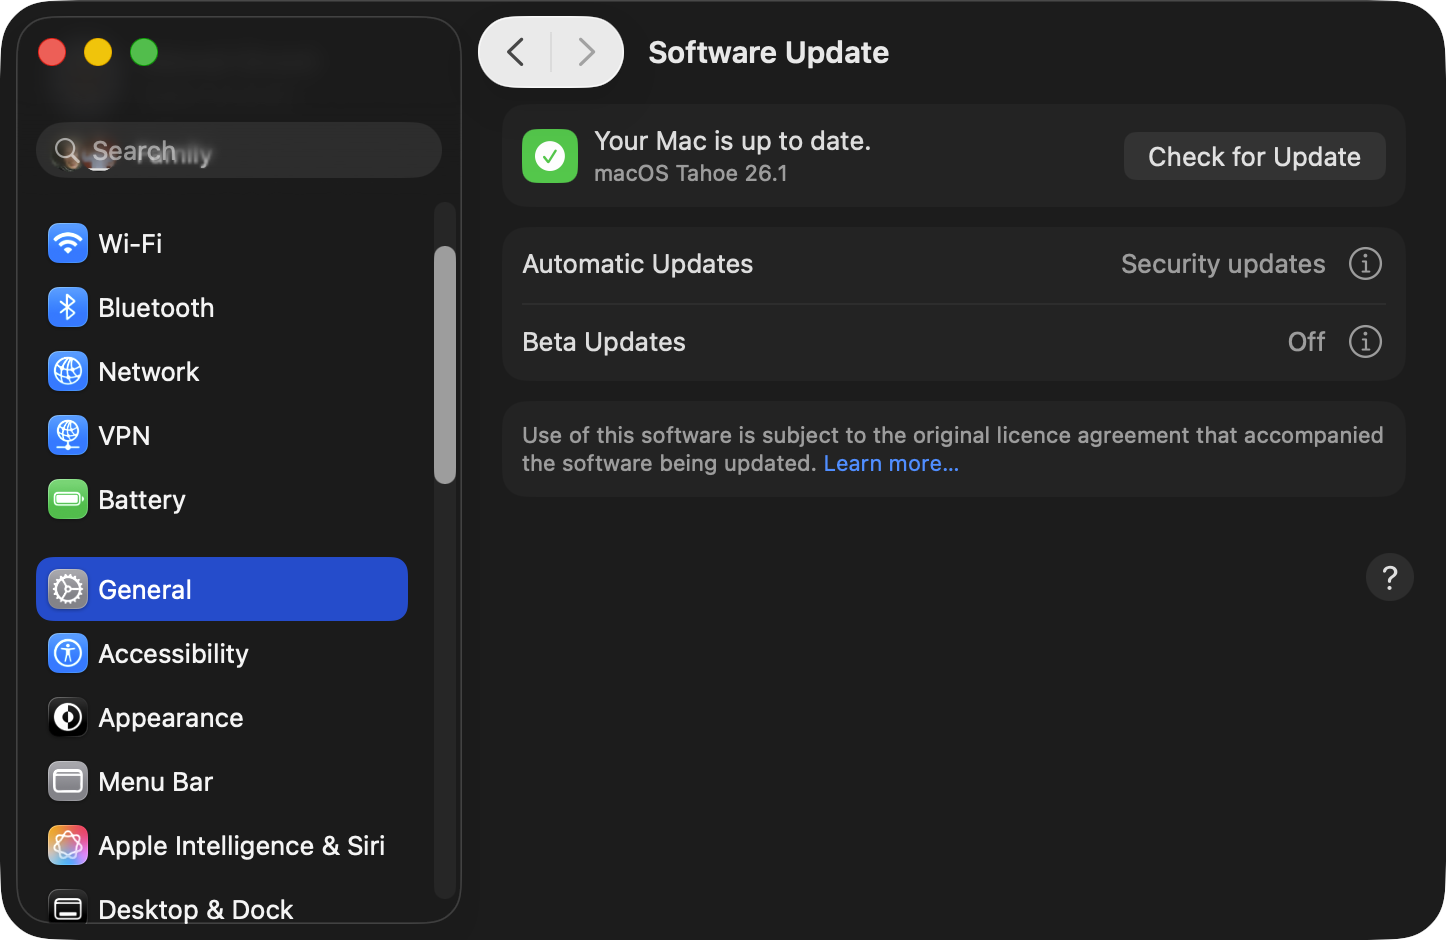This screenshot has width=1446, height=940.
Task: Click the Check for Update button
Action: 1254,156
